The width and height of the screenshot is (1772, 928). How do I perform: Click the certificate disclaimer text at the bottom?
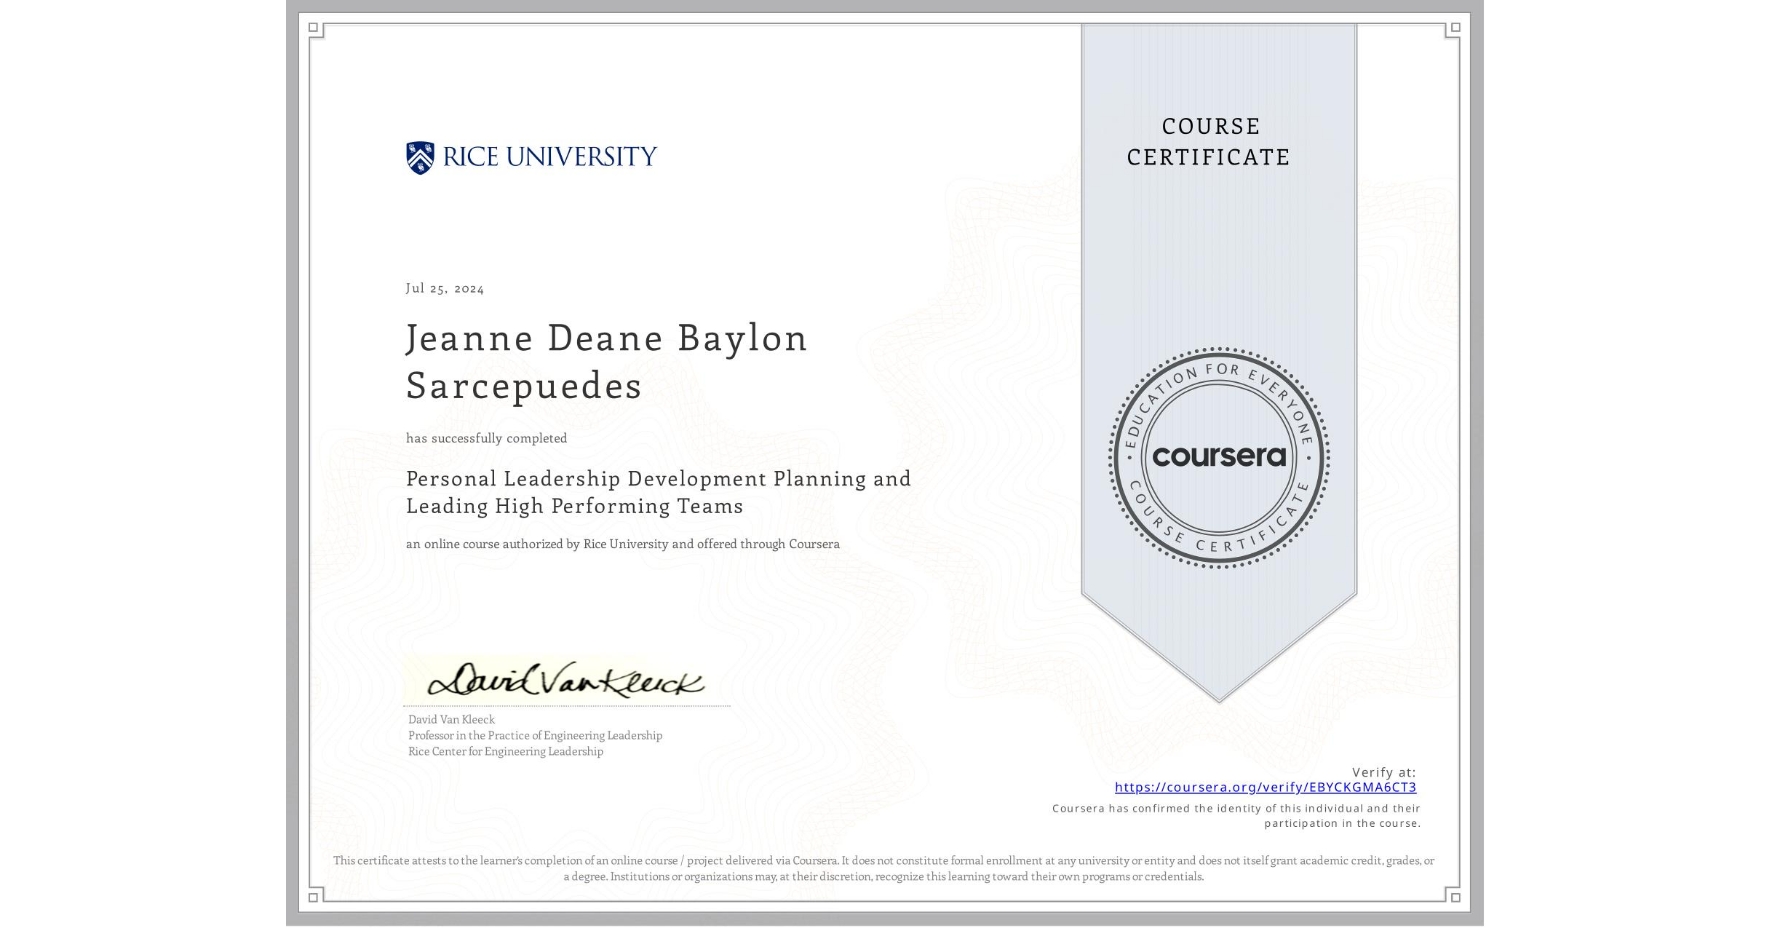coord(884,868)
